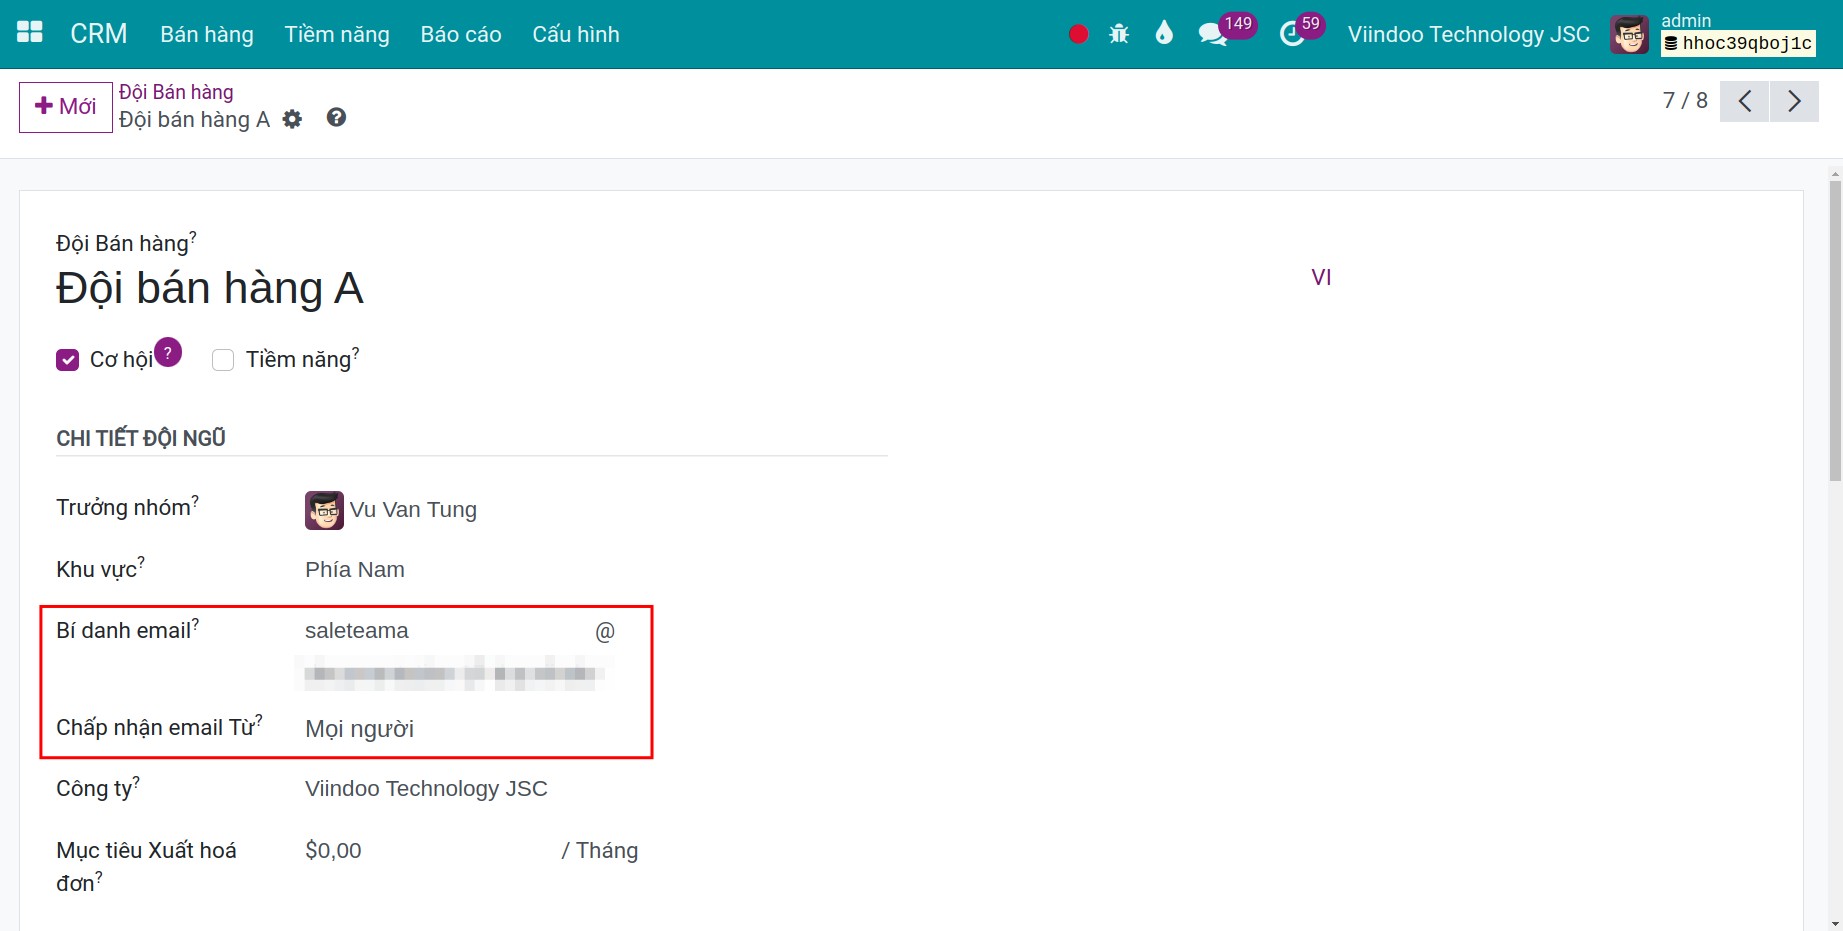Click the CHI TIẾT ĐỘI NGŨ section header
The width and height of the screenshot is (1843, 931).
coord(141,438)
